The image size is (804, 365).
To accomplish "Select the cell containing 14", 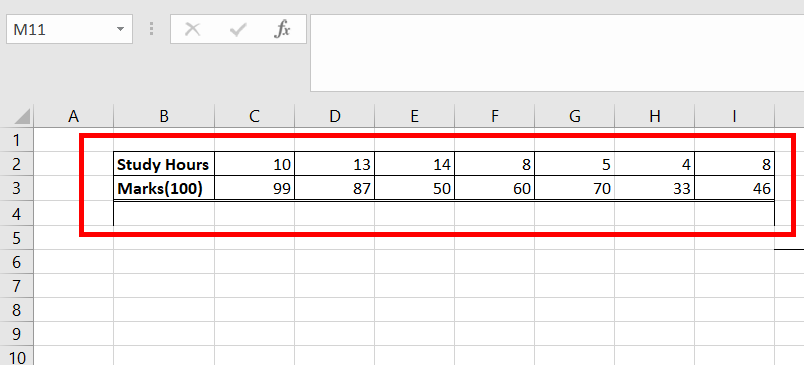I will point(414,164).
